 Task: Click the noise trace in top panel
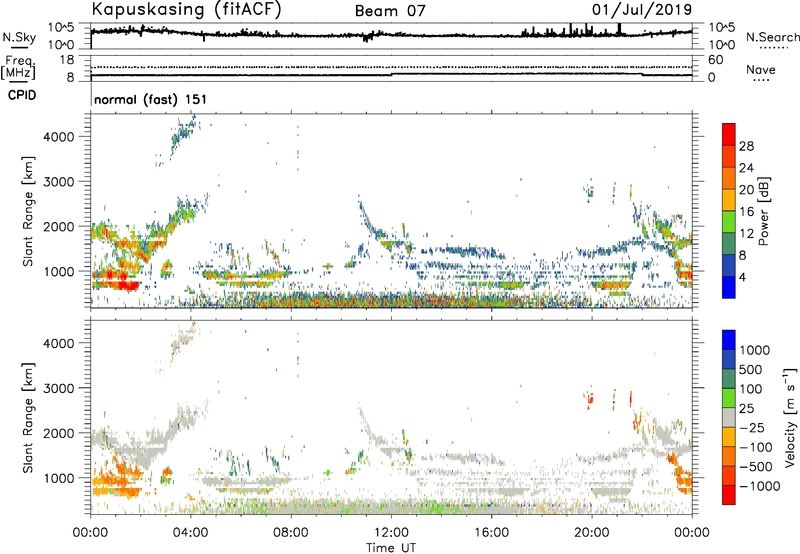click(391, 35)
